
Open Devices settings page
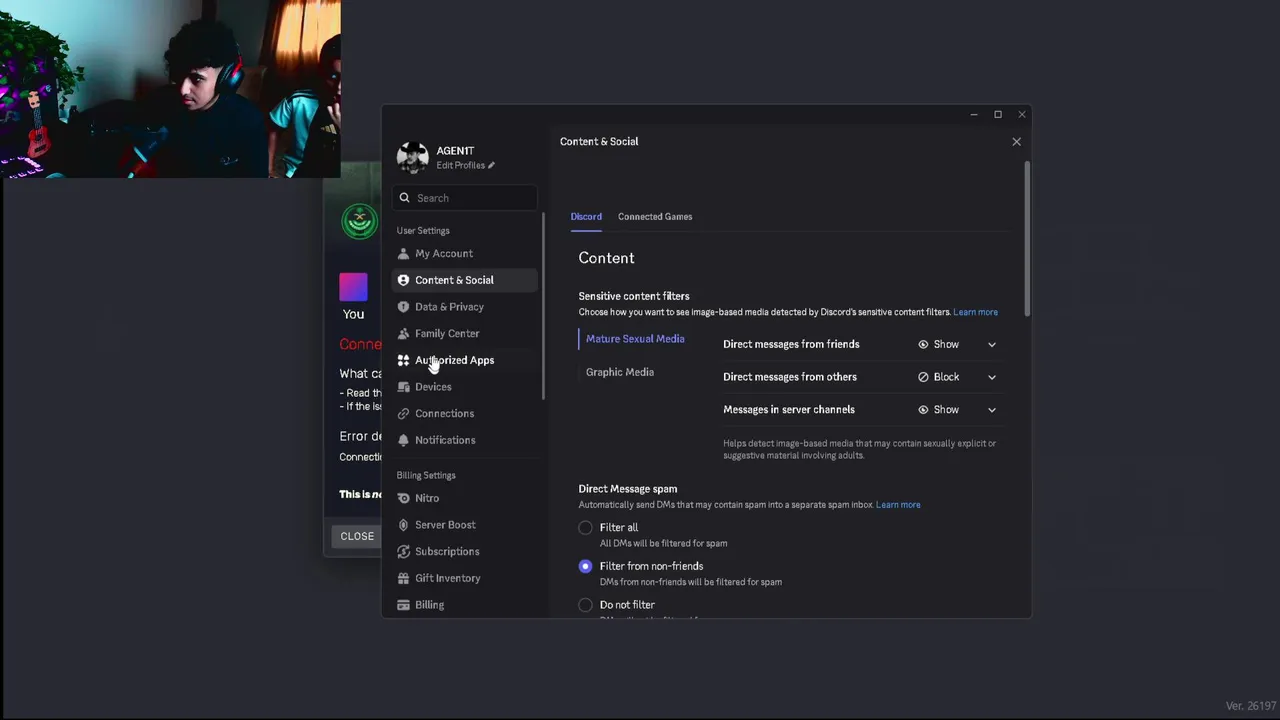(x=464, y=387)
